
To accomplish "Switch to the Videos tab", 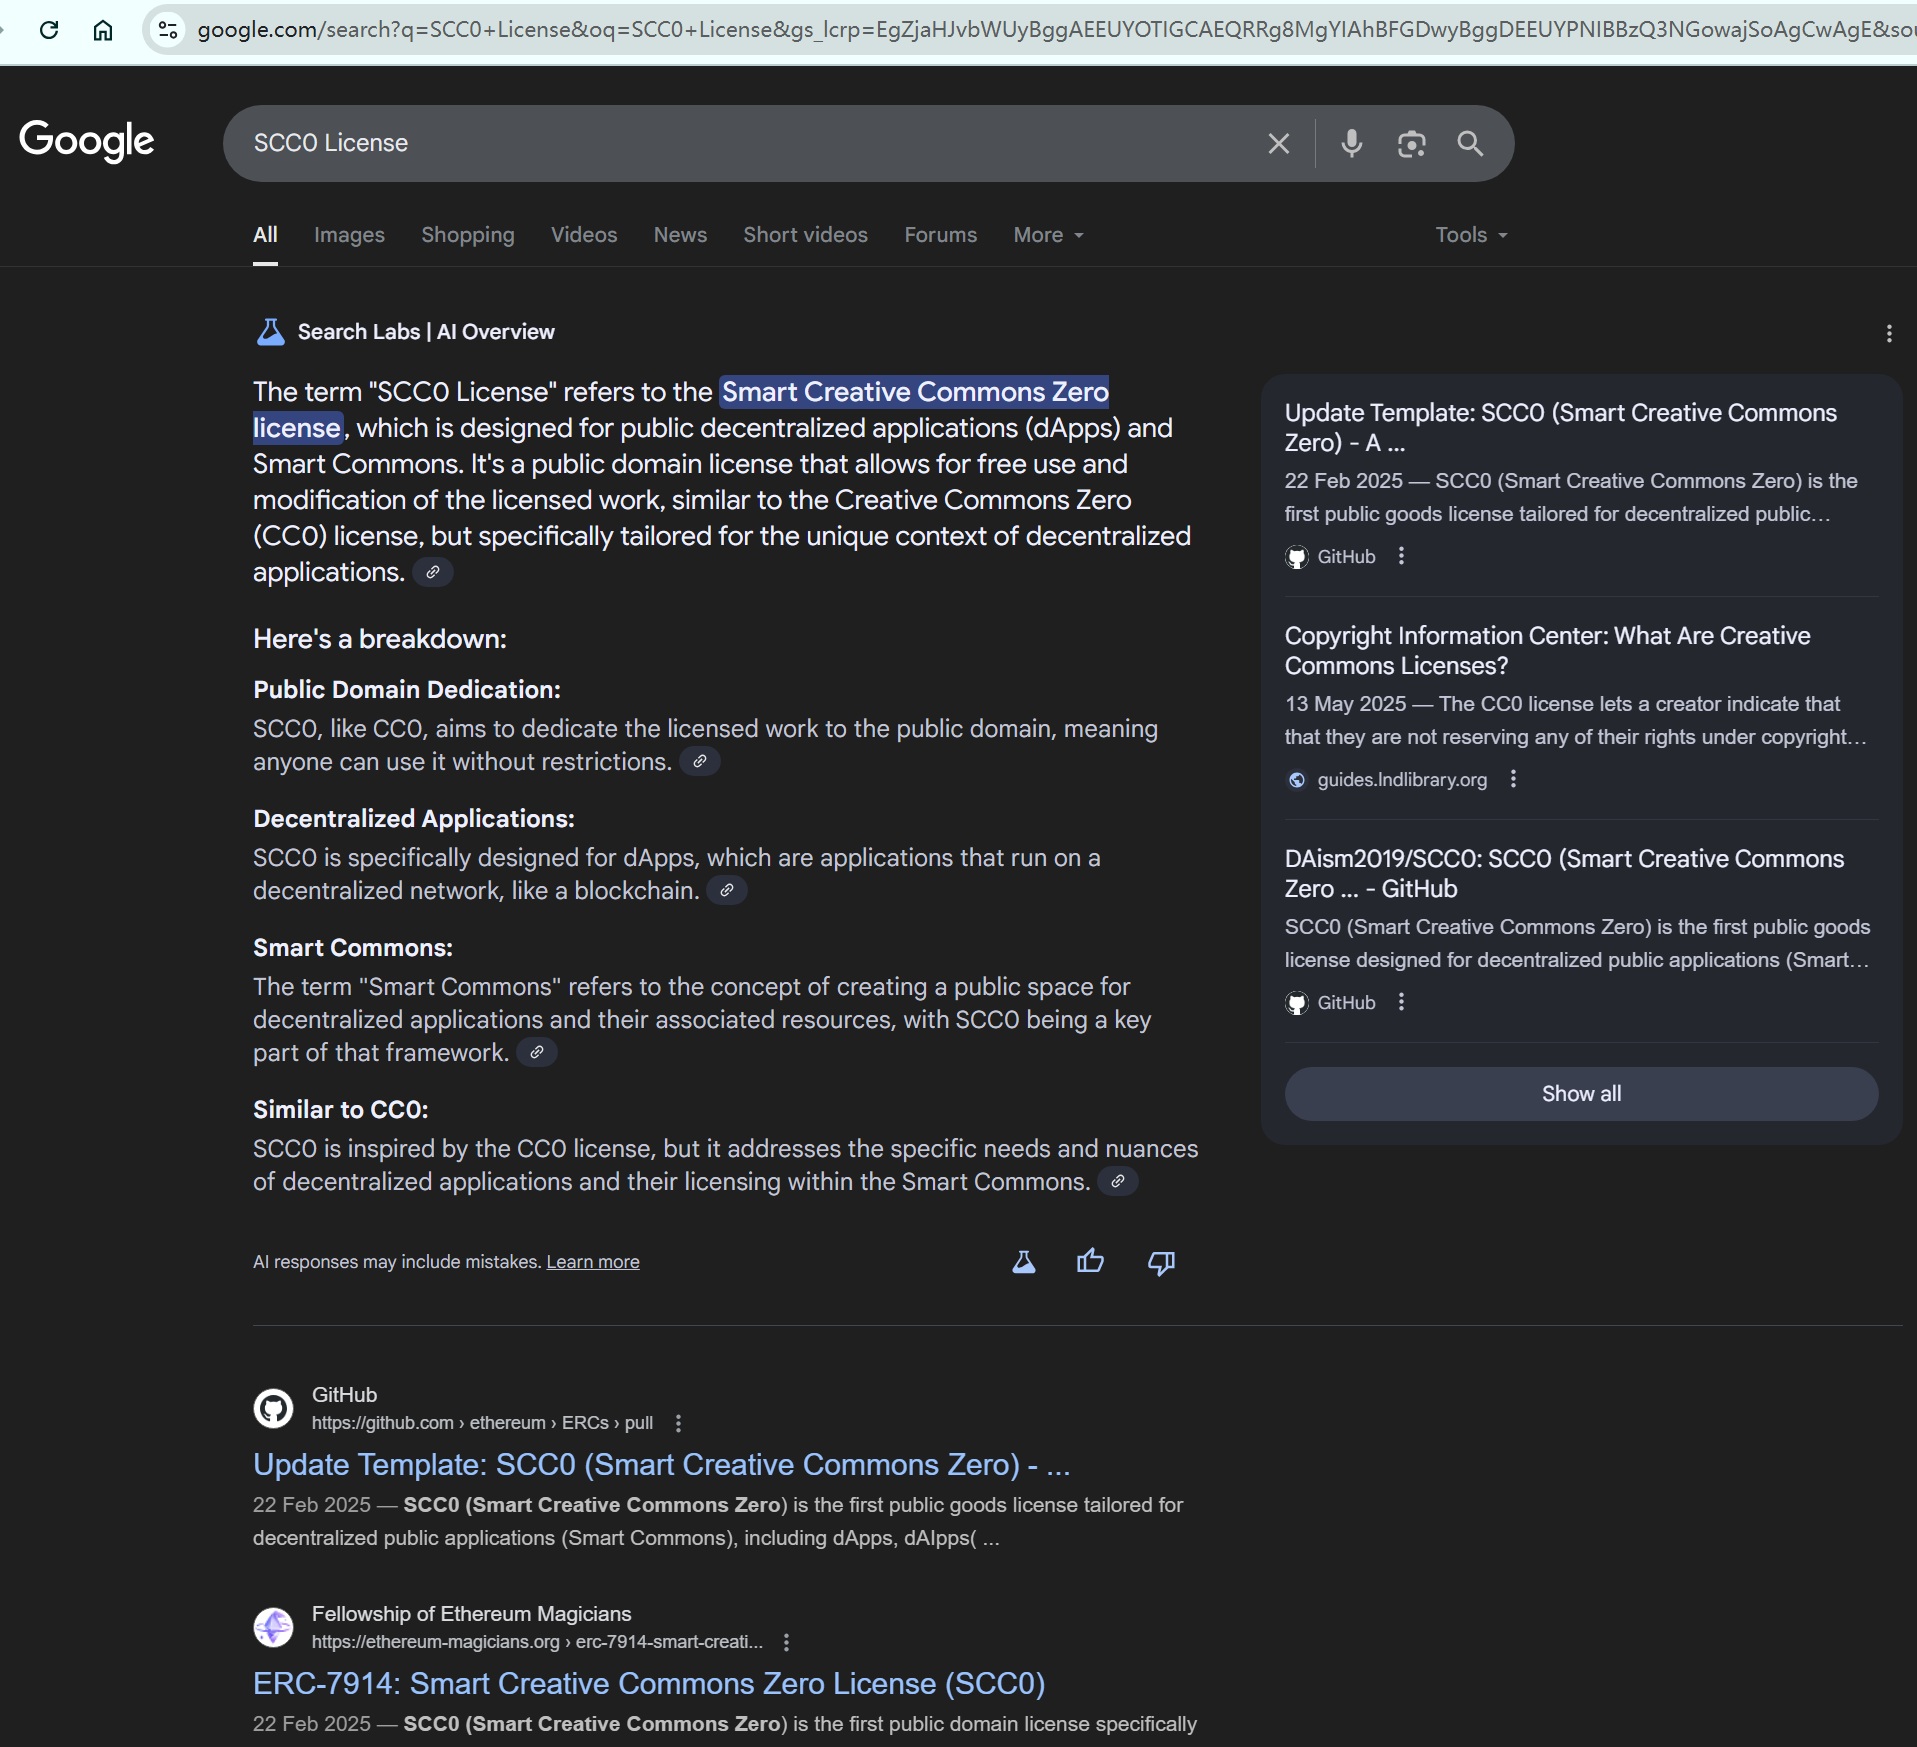I will 584,235.
